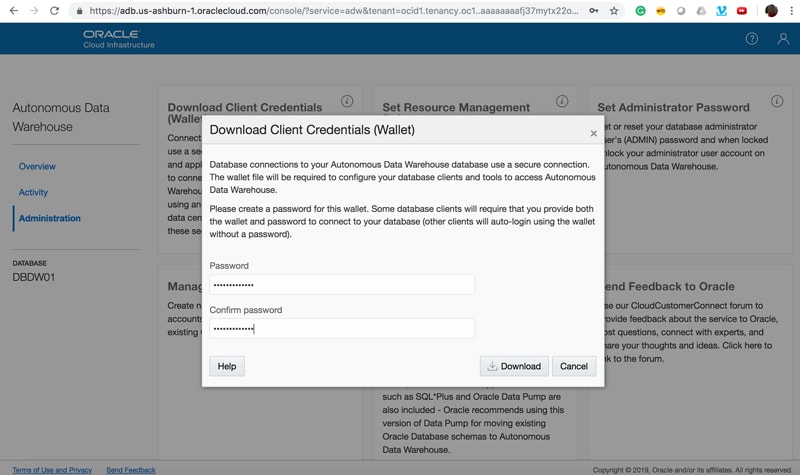Click the address bar URL
The image size is (800, 475).
[x=334, y=11]
